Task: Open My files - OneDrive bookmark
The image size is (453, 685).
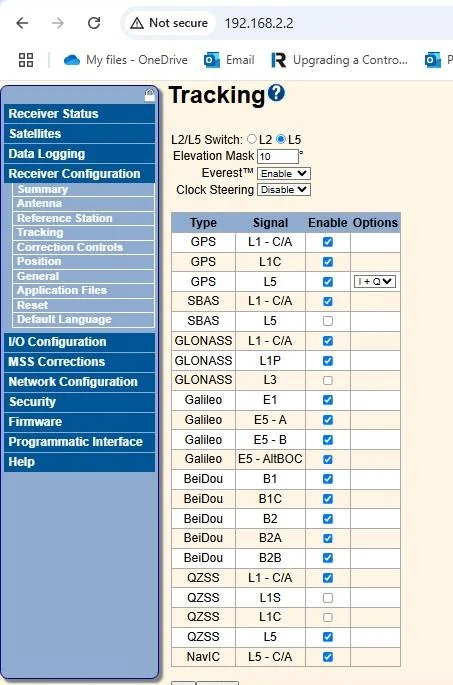Action: coord(126,60)
